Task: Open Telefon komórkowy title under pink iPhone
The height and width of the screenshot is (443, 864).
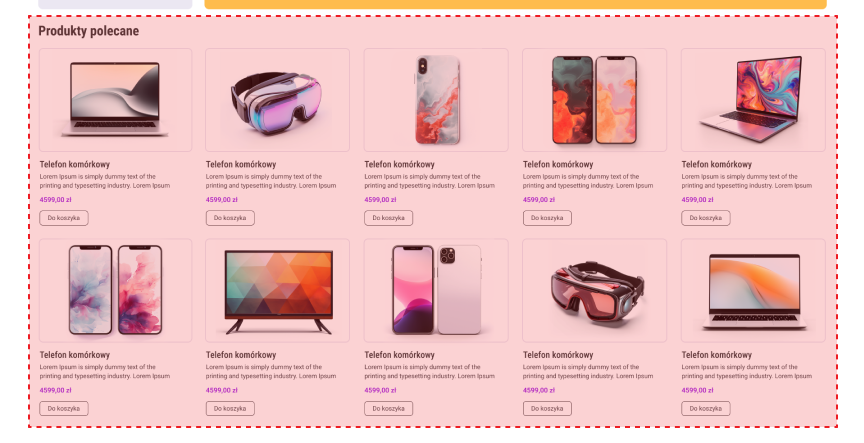Action: point(399,355)
